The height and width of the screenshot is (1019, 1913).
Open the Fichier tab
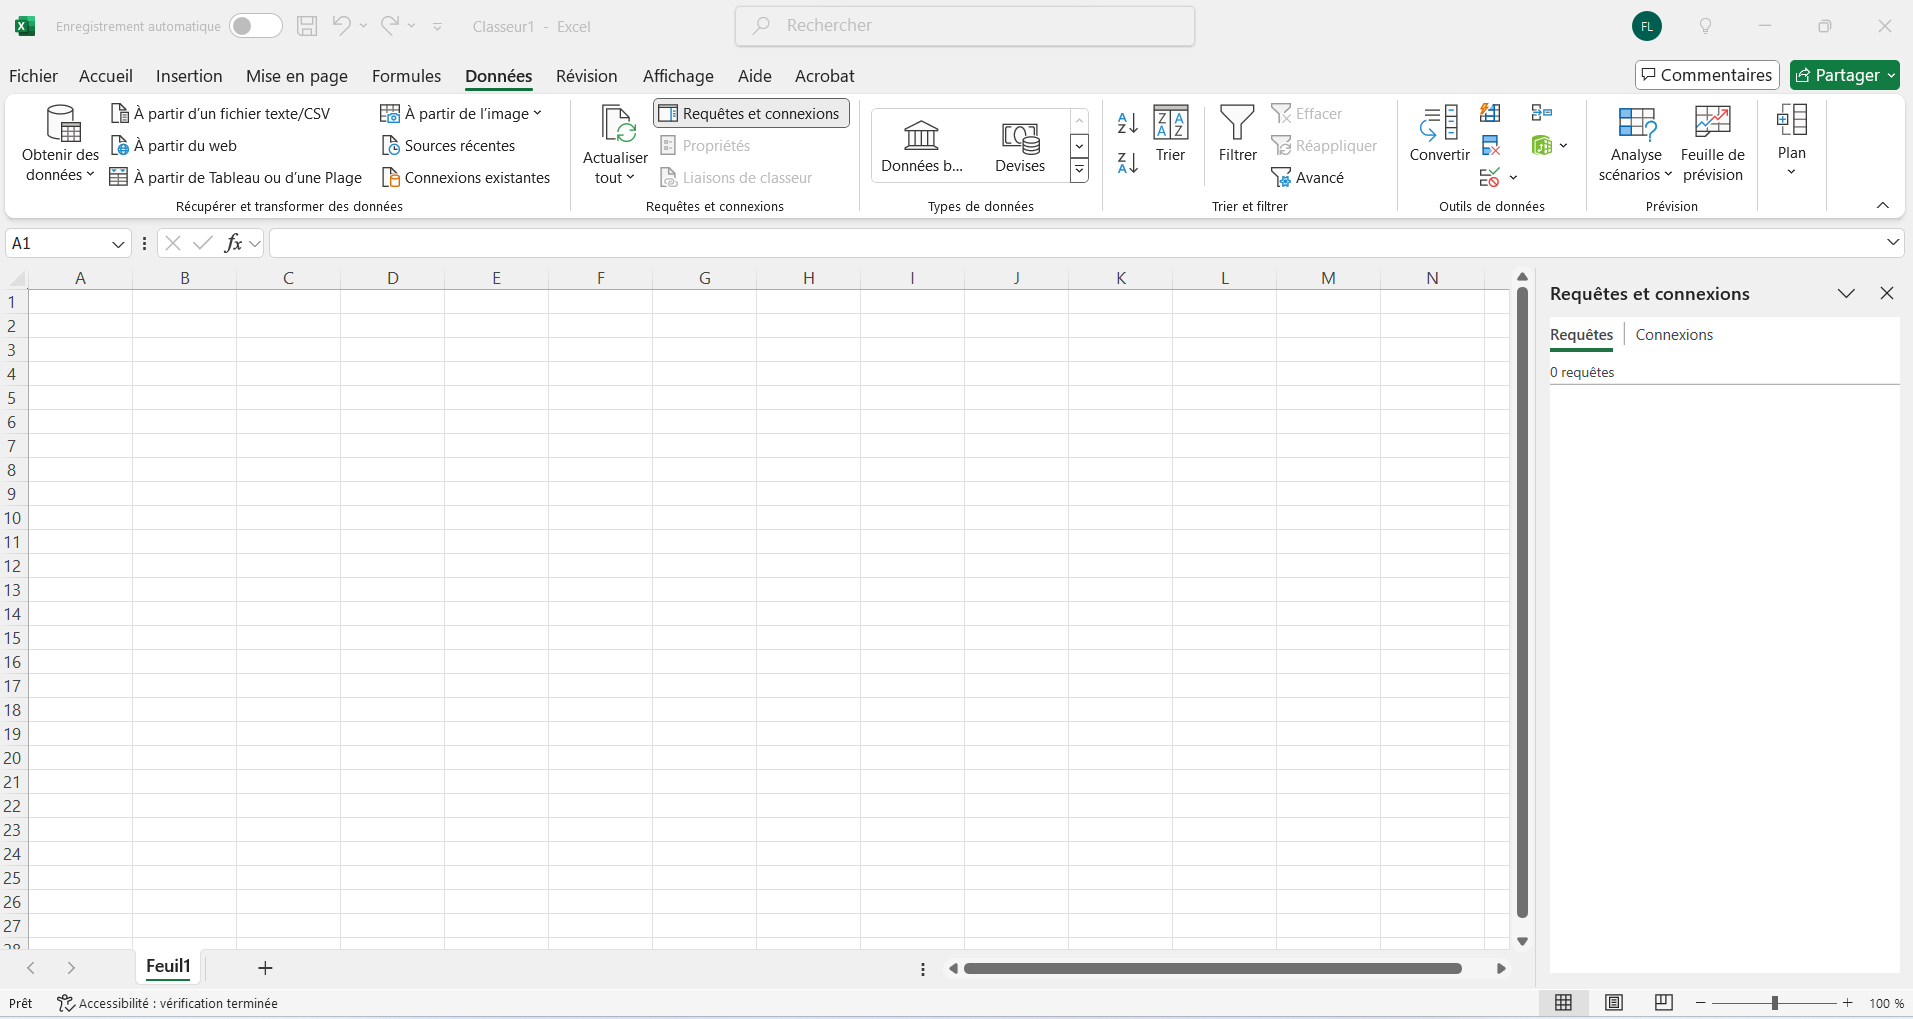click(x=33, y=76)
